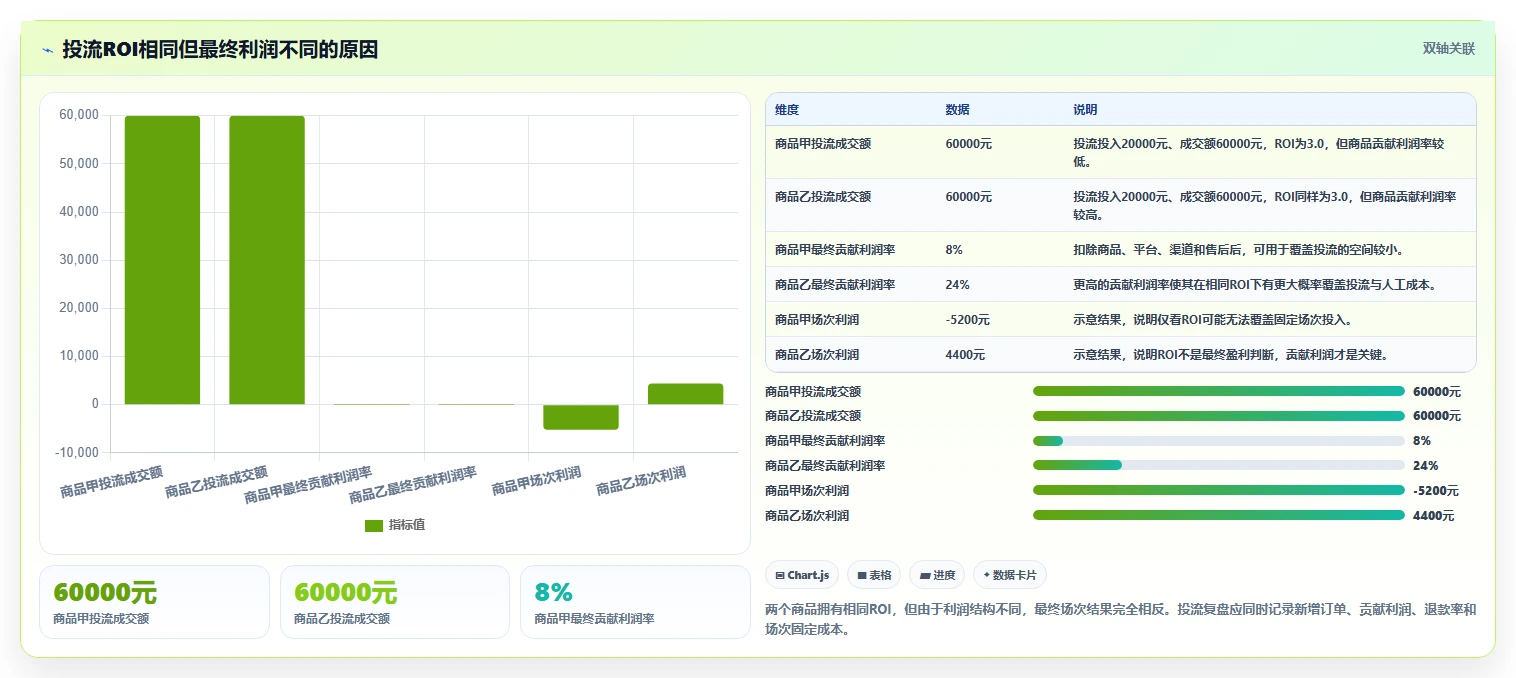1516x678 pixels.
Task: Click table cell 商品甲最终贡献利润率
Action: pos(835,249)
